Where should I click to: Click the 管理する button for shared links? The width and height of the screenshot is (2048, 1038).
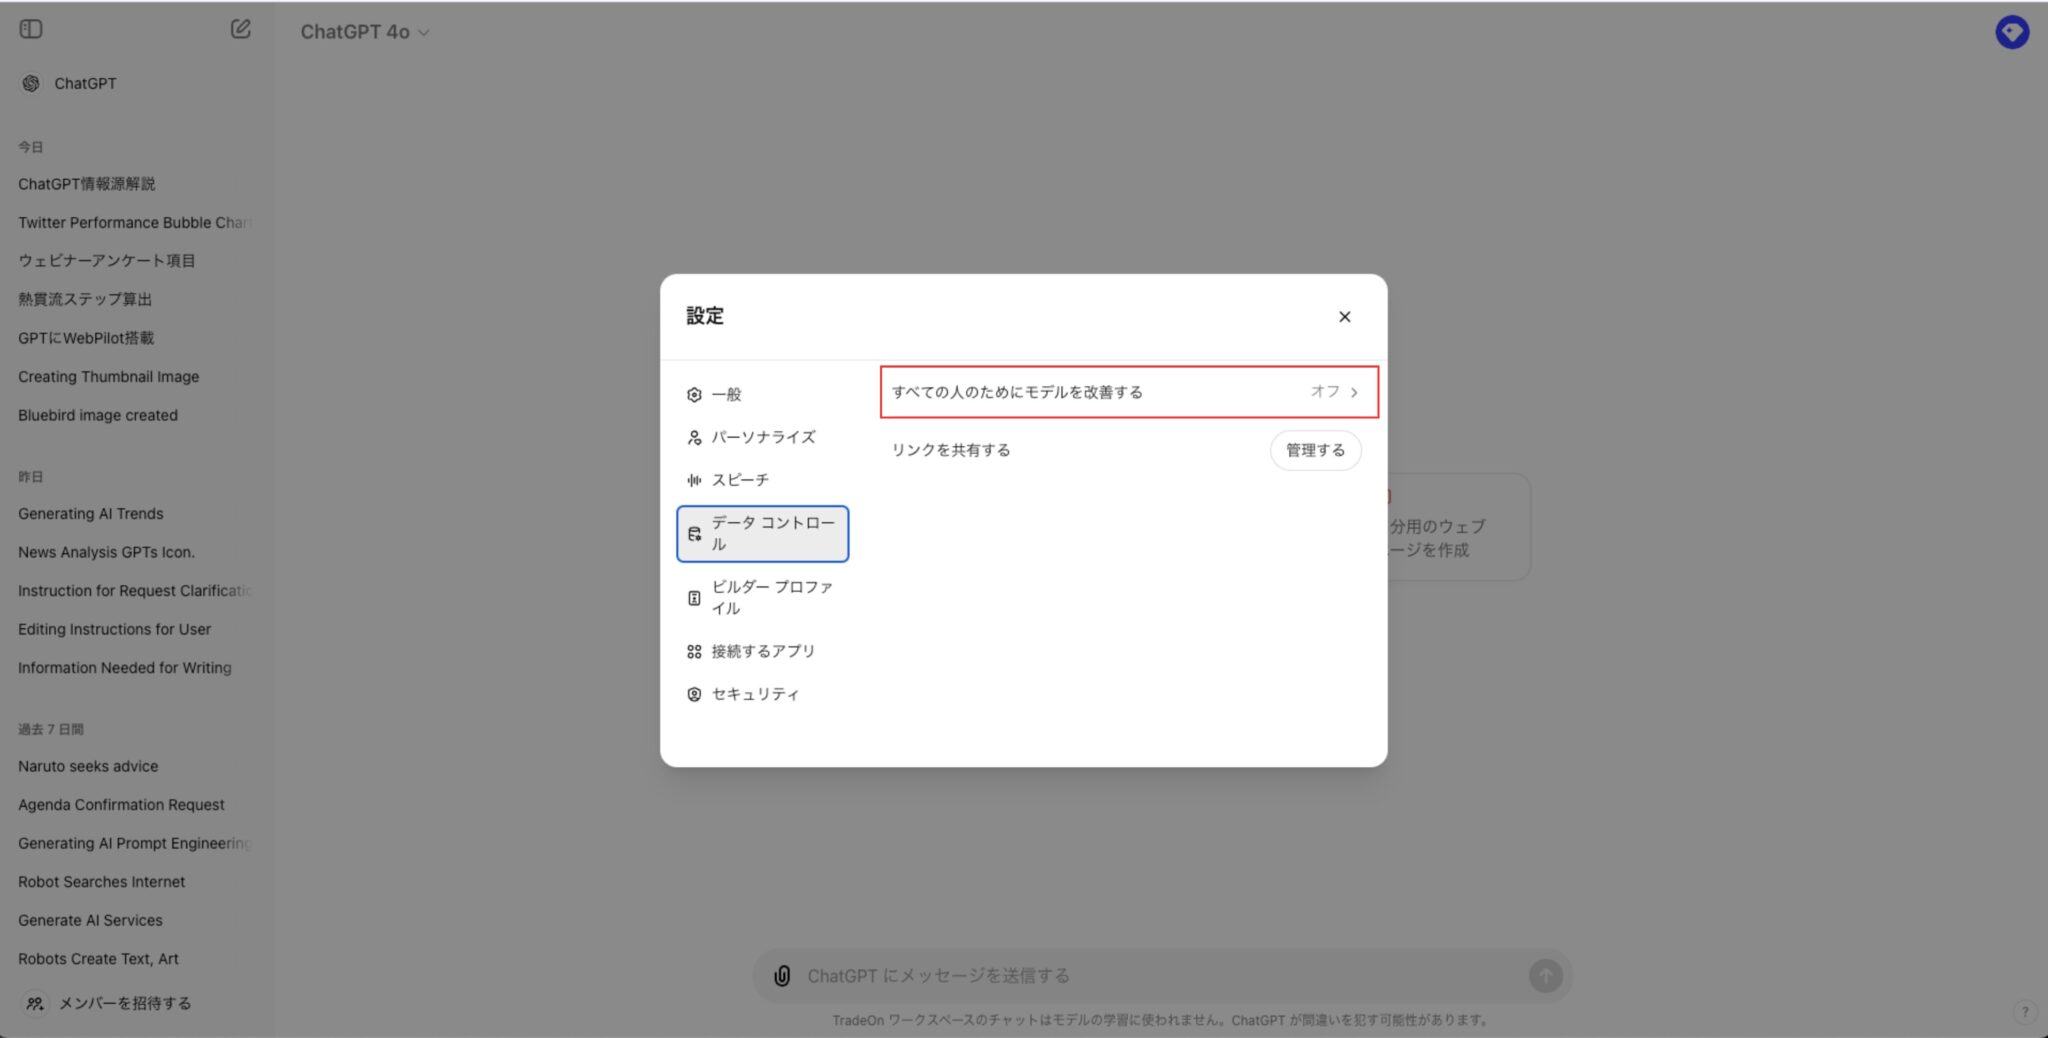pos(1315,450)
